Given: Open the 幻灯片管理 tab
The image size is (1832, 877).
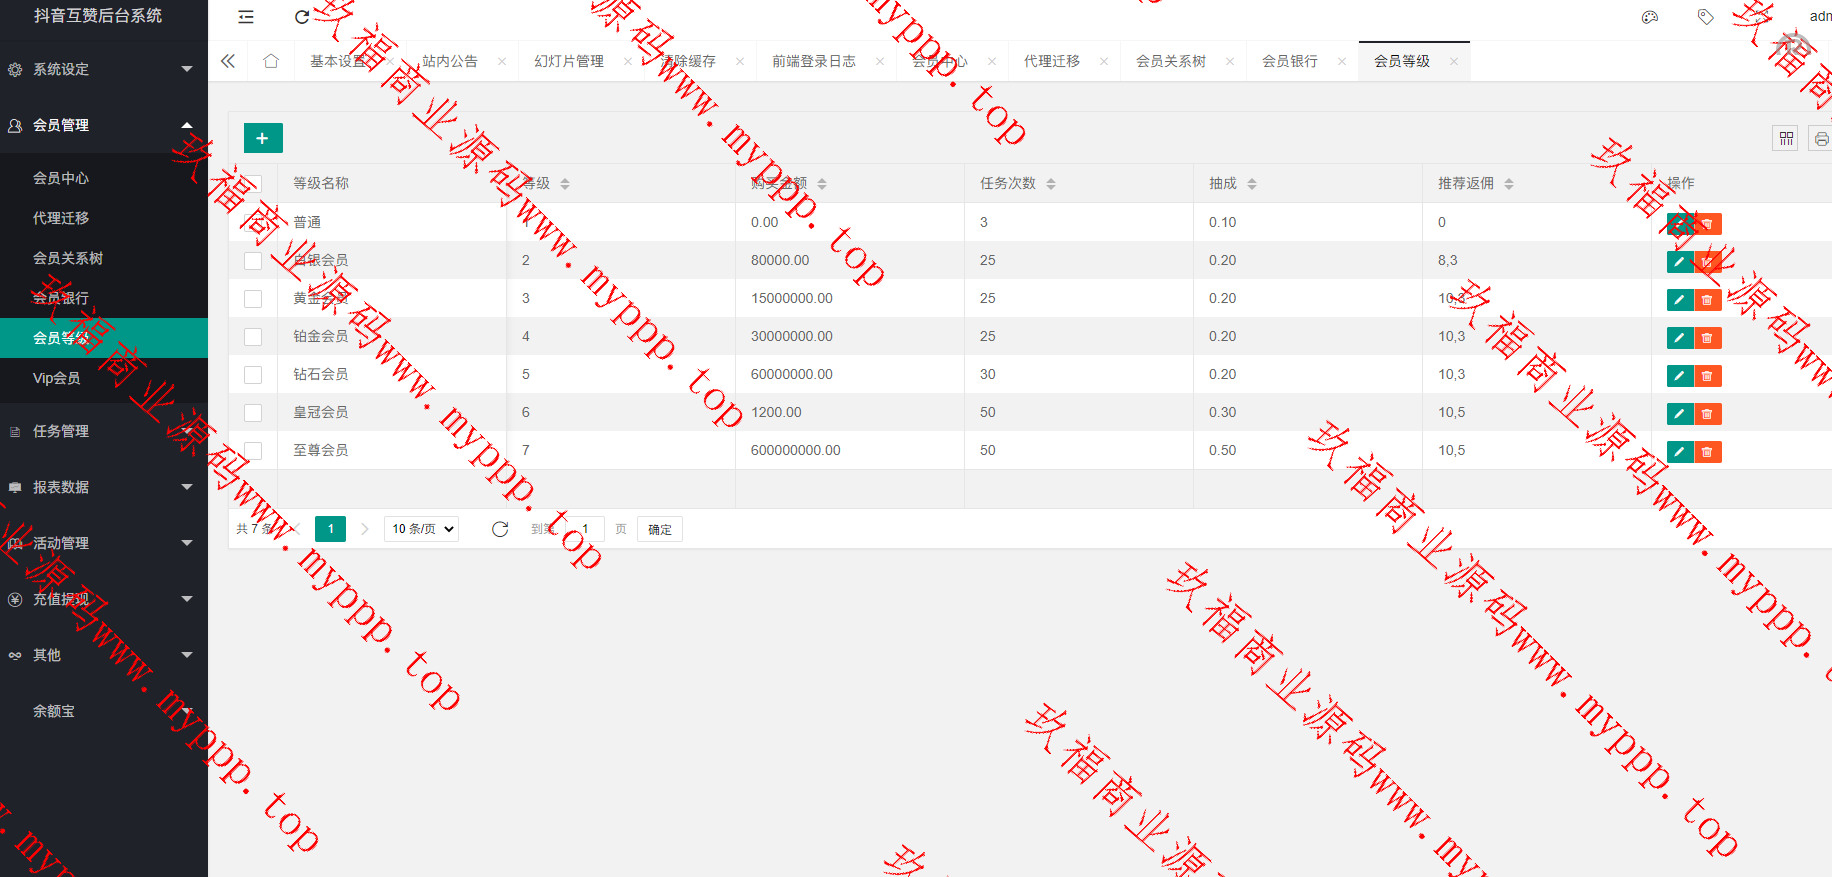Looking at the screenshot, I should 569,61.
